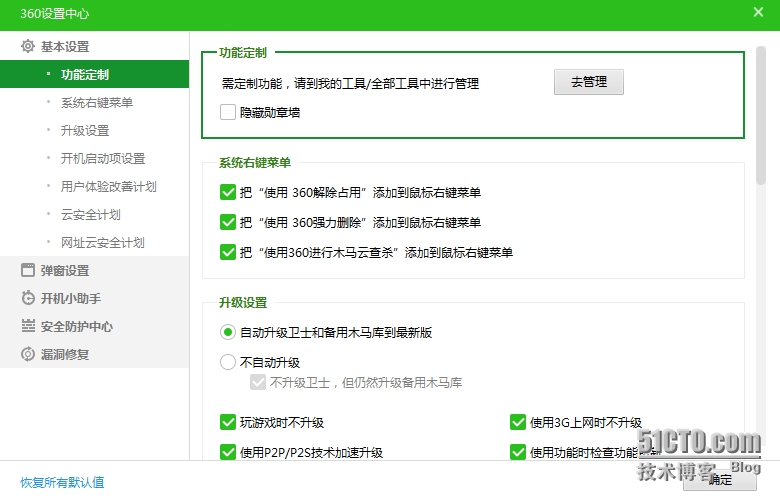Uncheck 使用 360强力删除 right-click menu option
780x500 pixels.
[228, 222]
